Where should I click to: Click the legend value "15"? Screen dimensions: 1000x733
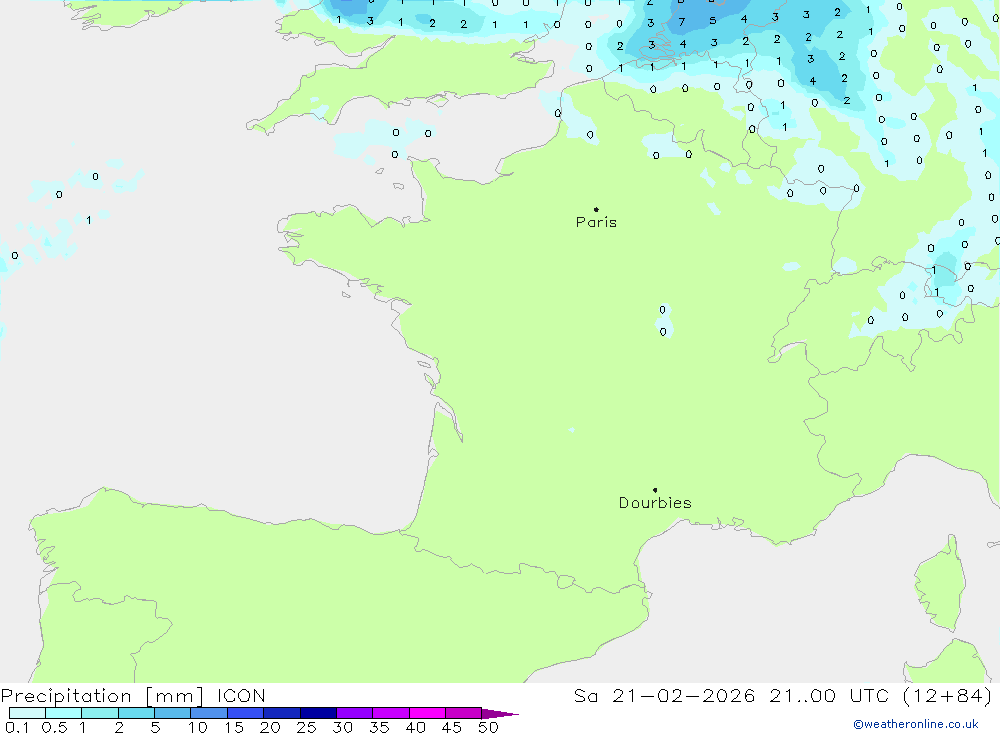234,727
